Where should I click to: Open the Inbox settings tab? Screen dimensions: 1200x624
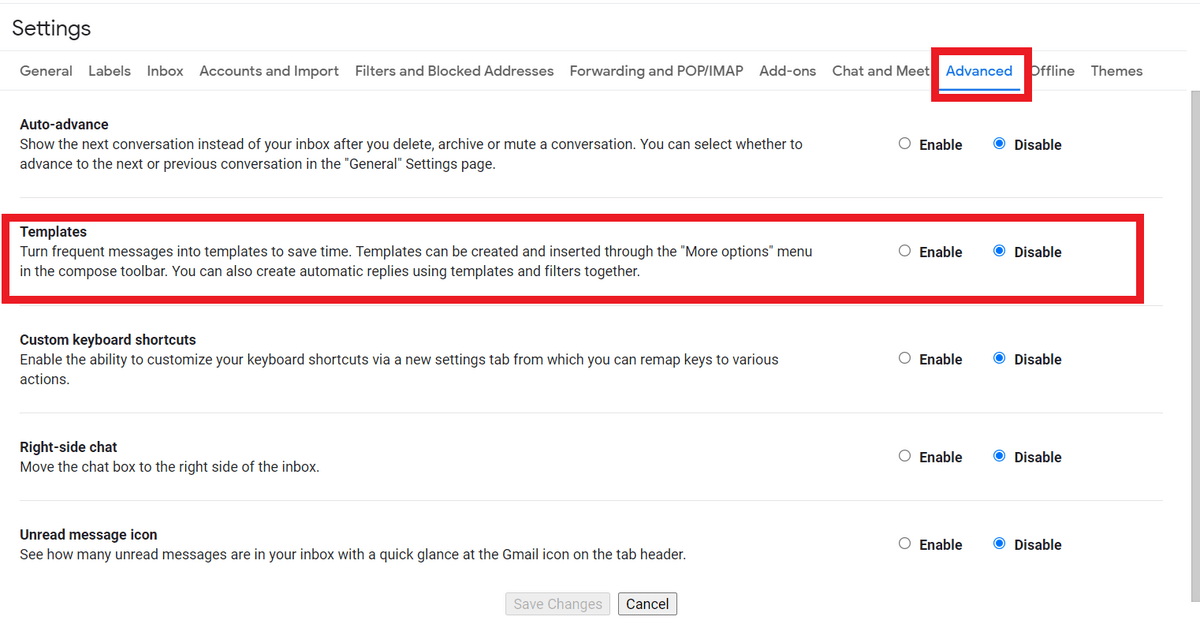pyautogui.click(x=165, y=71)
